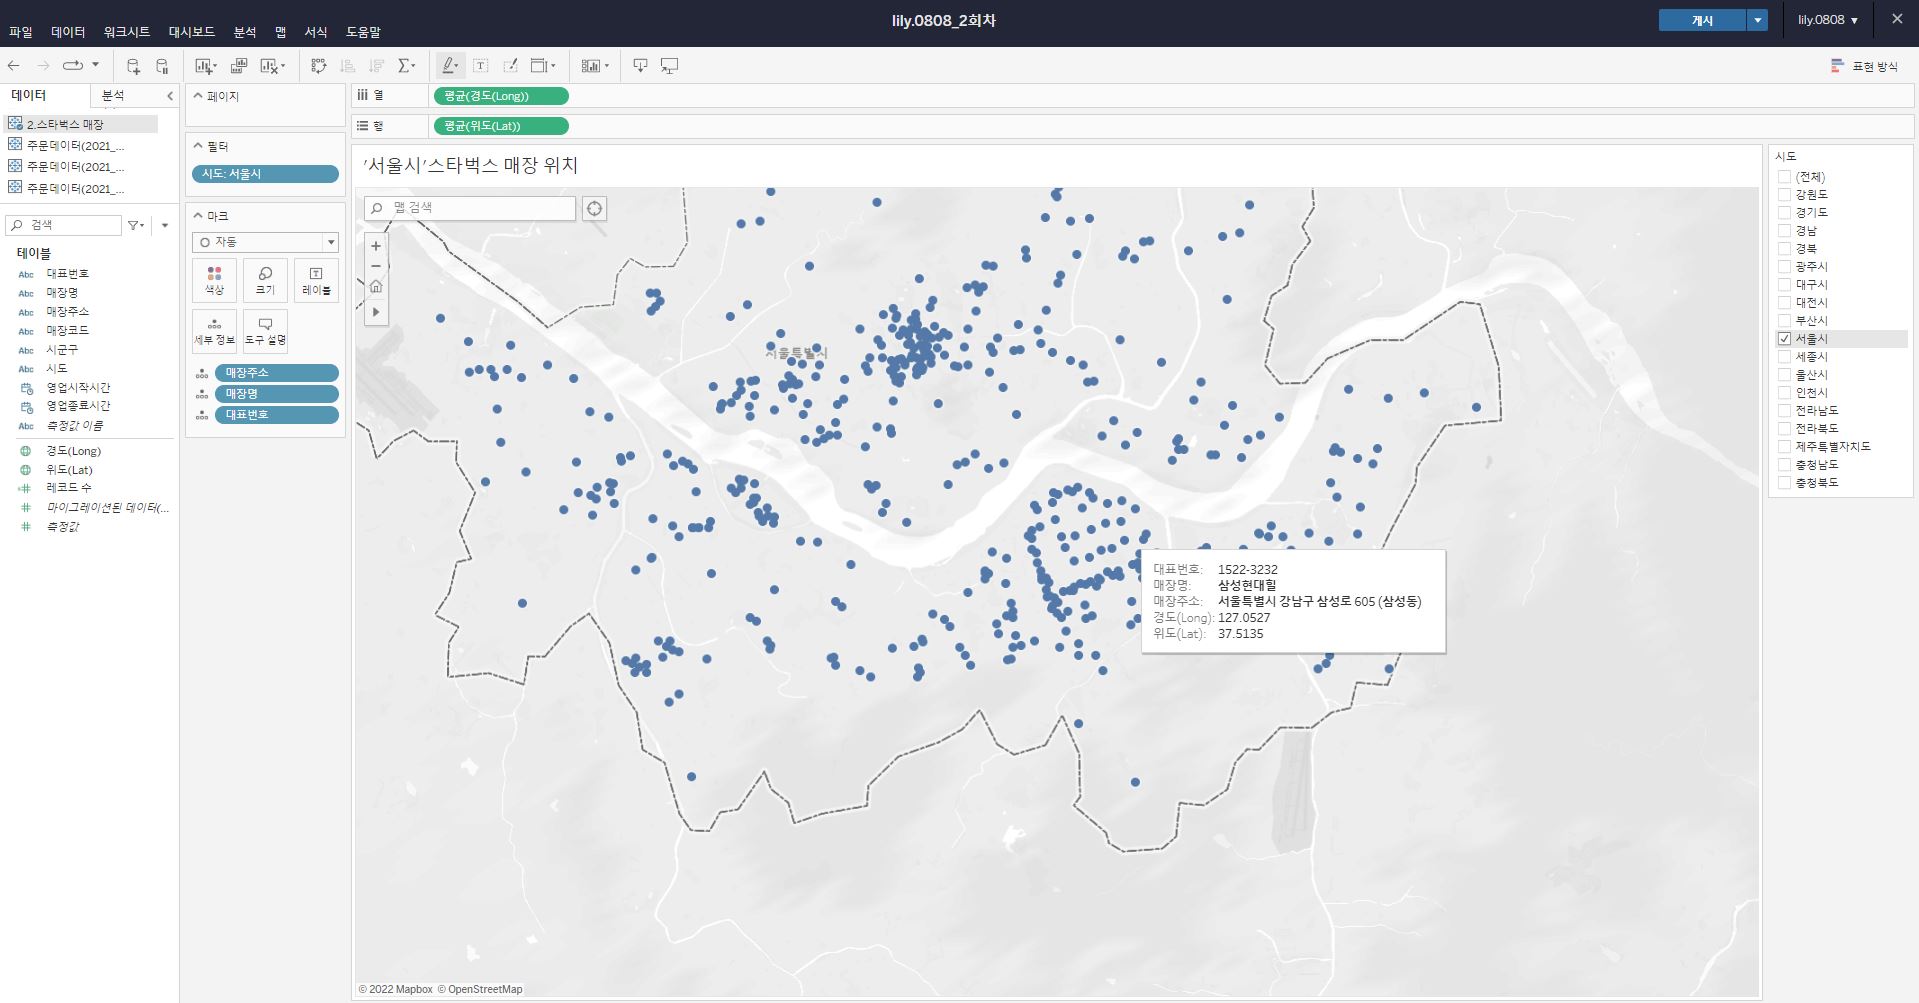Collapse the data pane with chevron
This screenshot has width=1919, height=1003.
[x=170, y=96]
